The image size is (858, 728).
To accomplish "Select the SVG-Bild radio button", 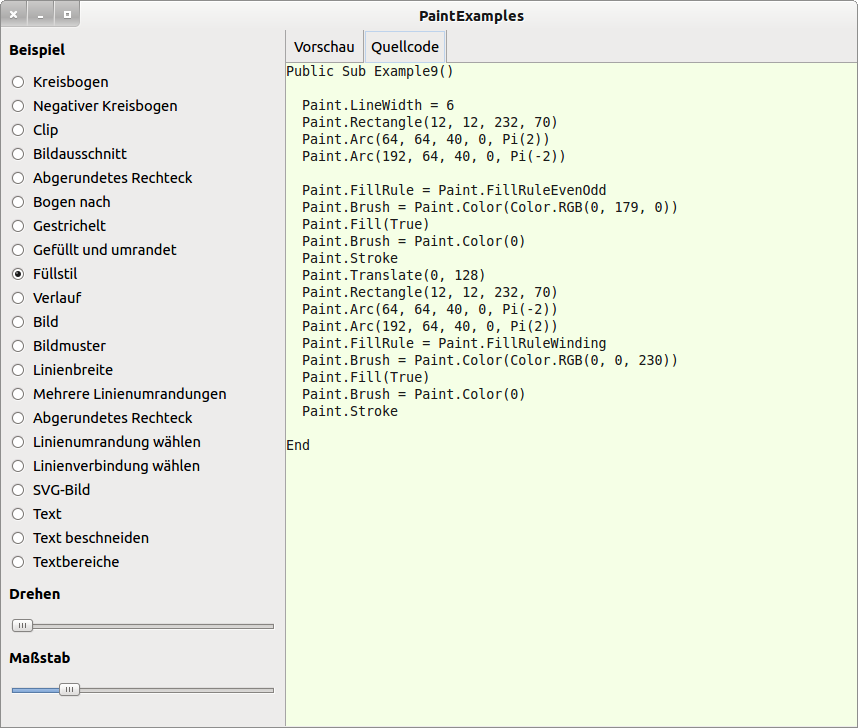I will (17, 490).
